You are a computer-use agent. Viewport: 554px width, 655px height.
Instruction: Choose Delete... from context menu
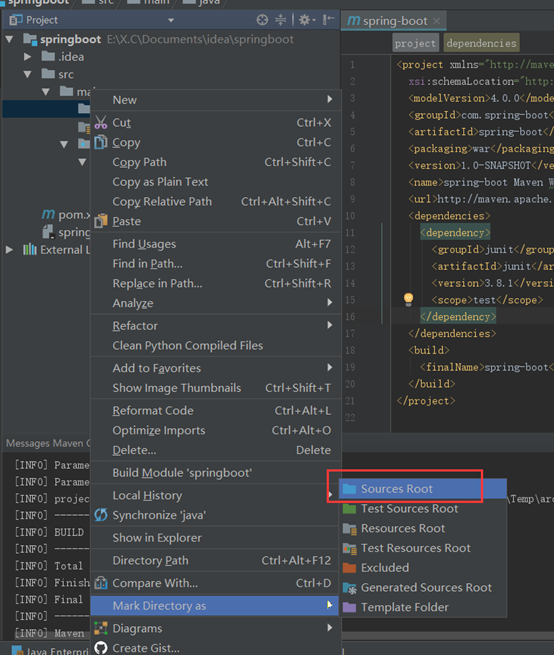coord(216,450)
